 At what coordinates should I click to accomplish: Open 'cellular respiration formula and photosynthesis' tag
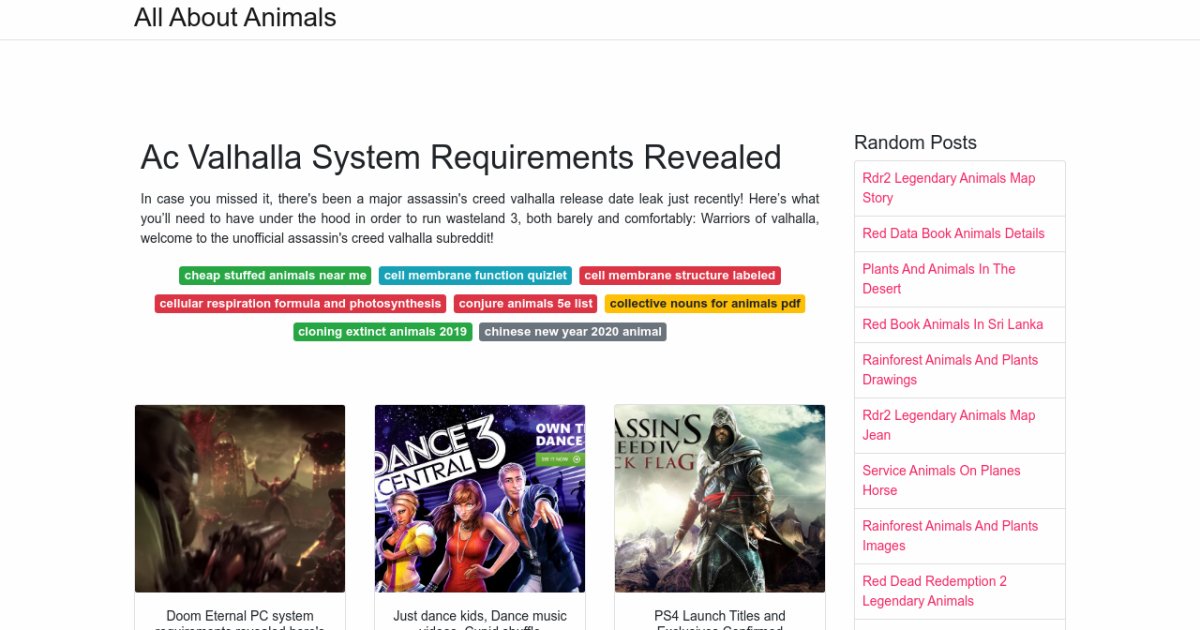pyautogui.click(x=300, y=304)
